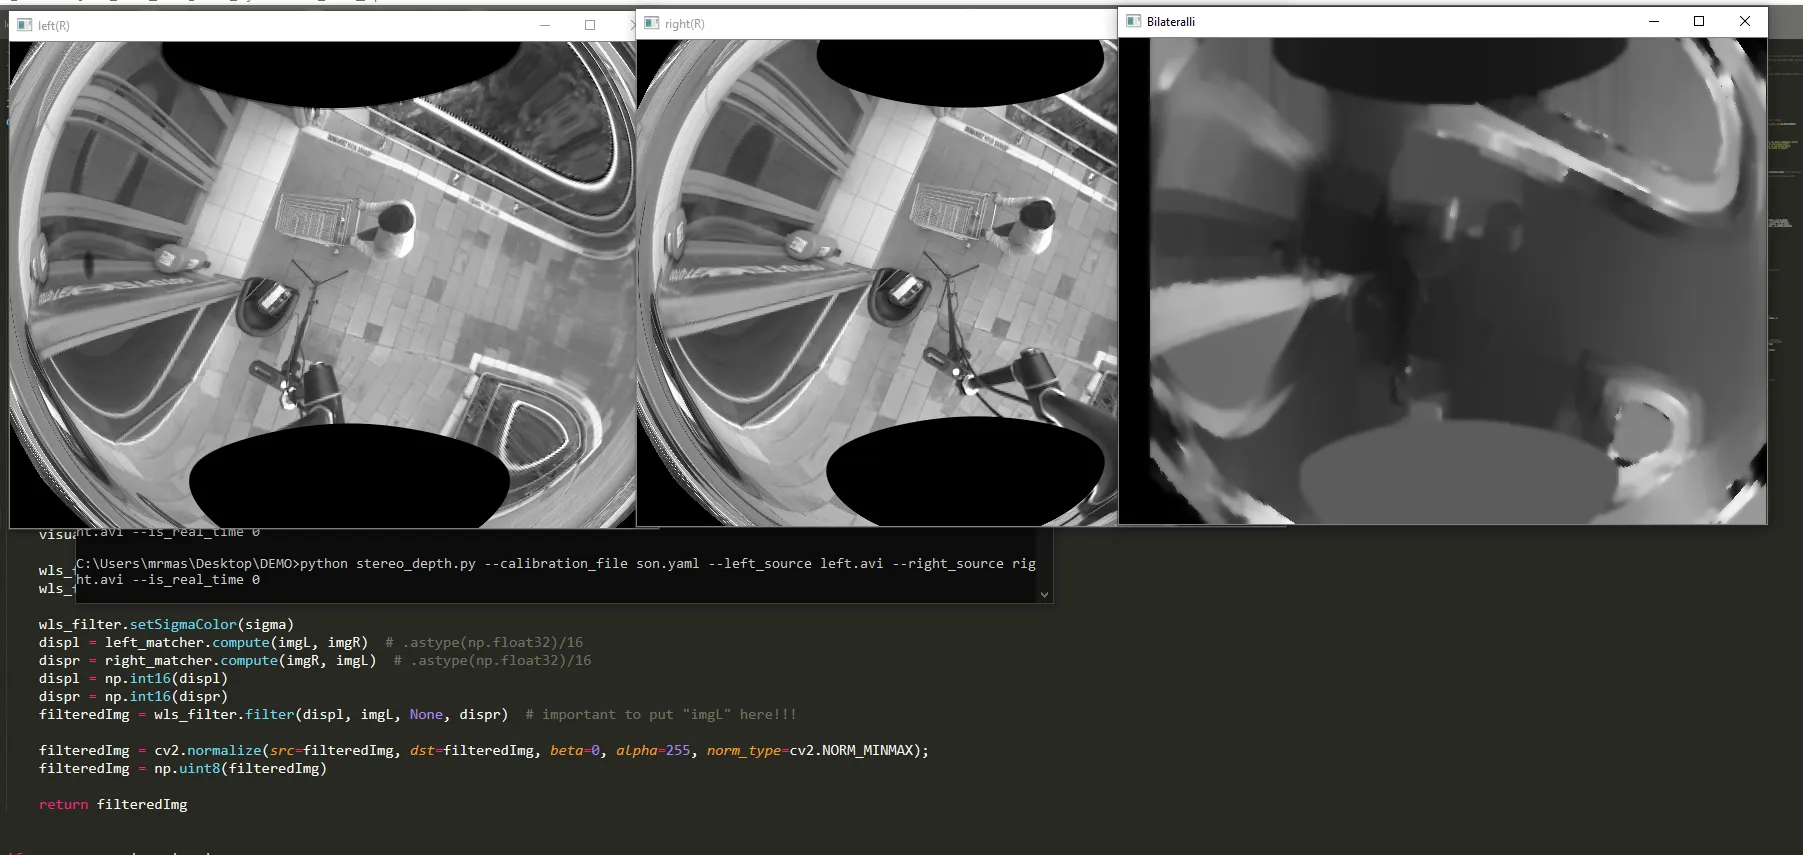Click the 'None' argument in the filter call
This screenshot has height=855, width=1803.
(x=426, y=715)
